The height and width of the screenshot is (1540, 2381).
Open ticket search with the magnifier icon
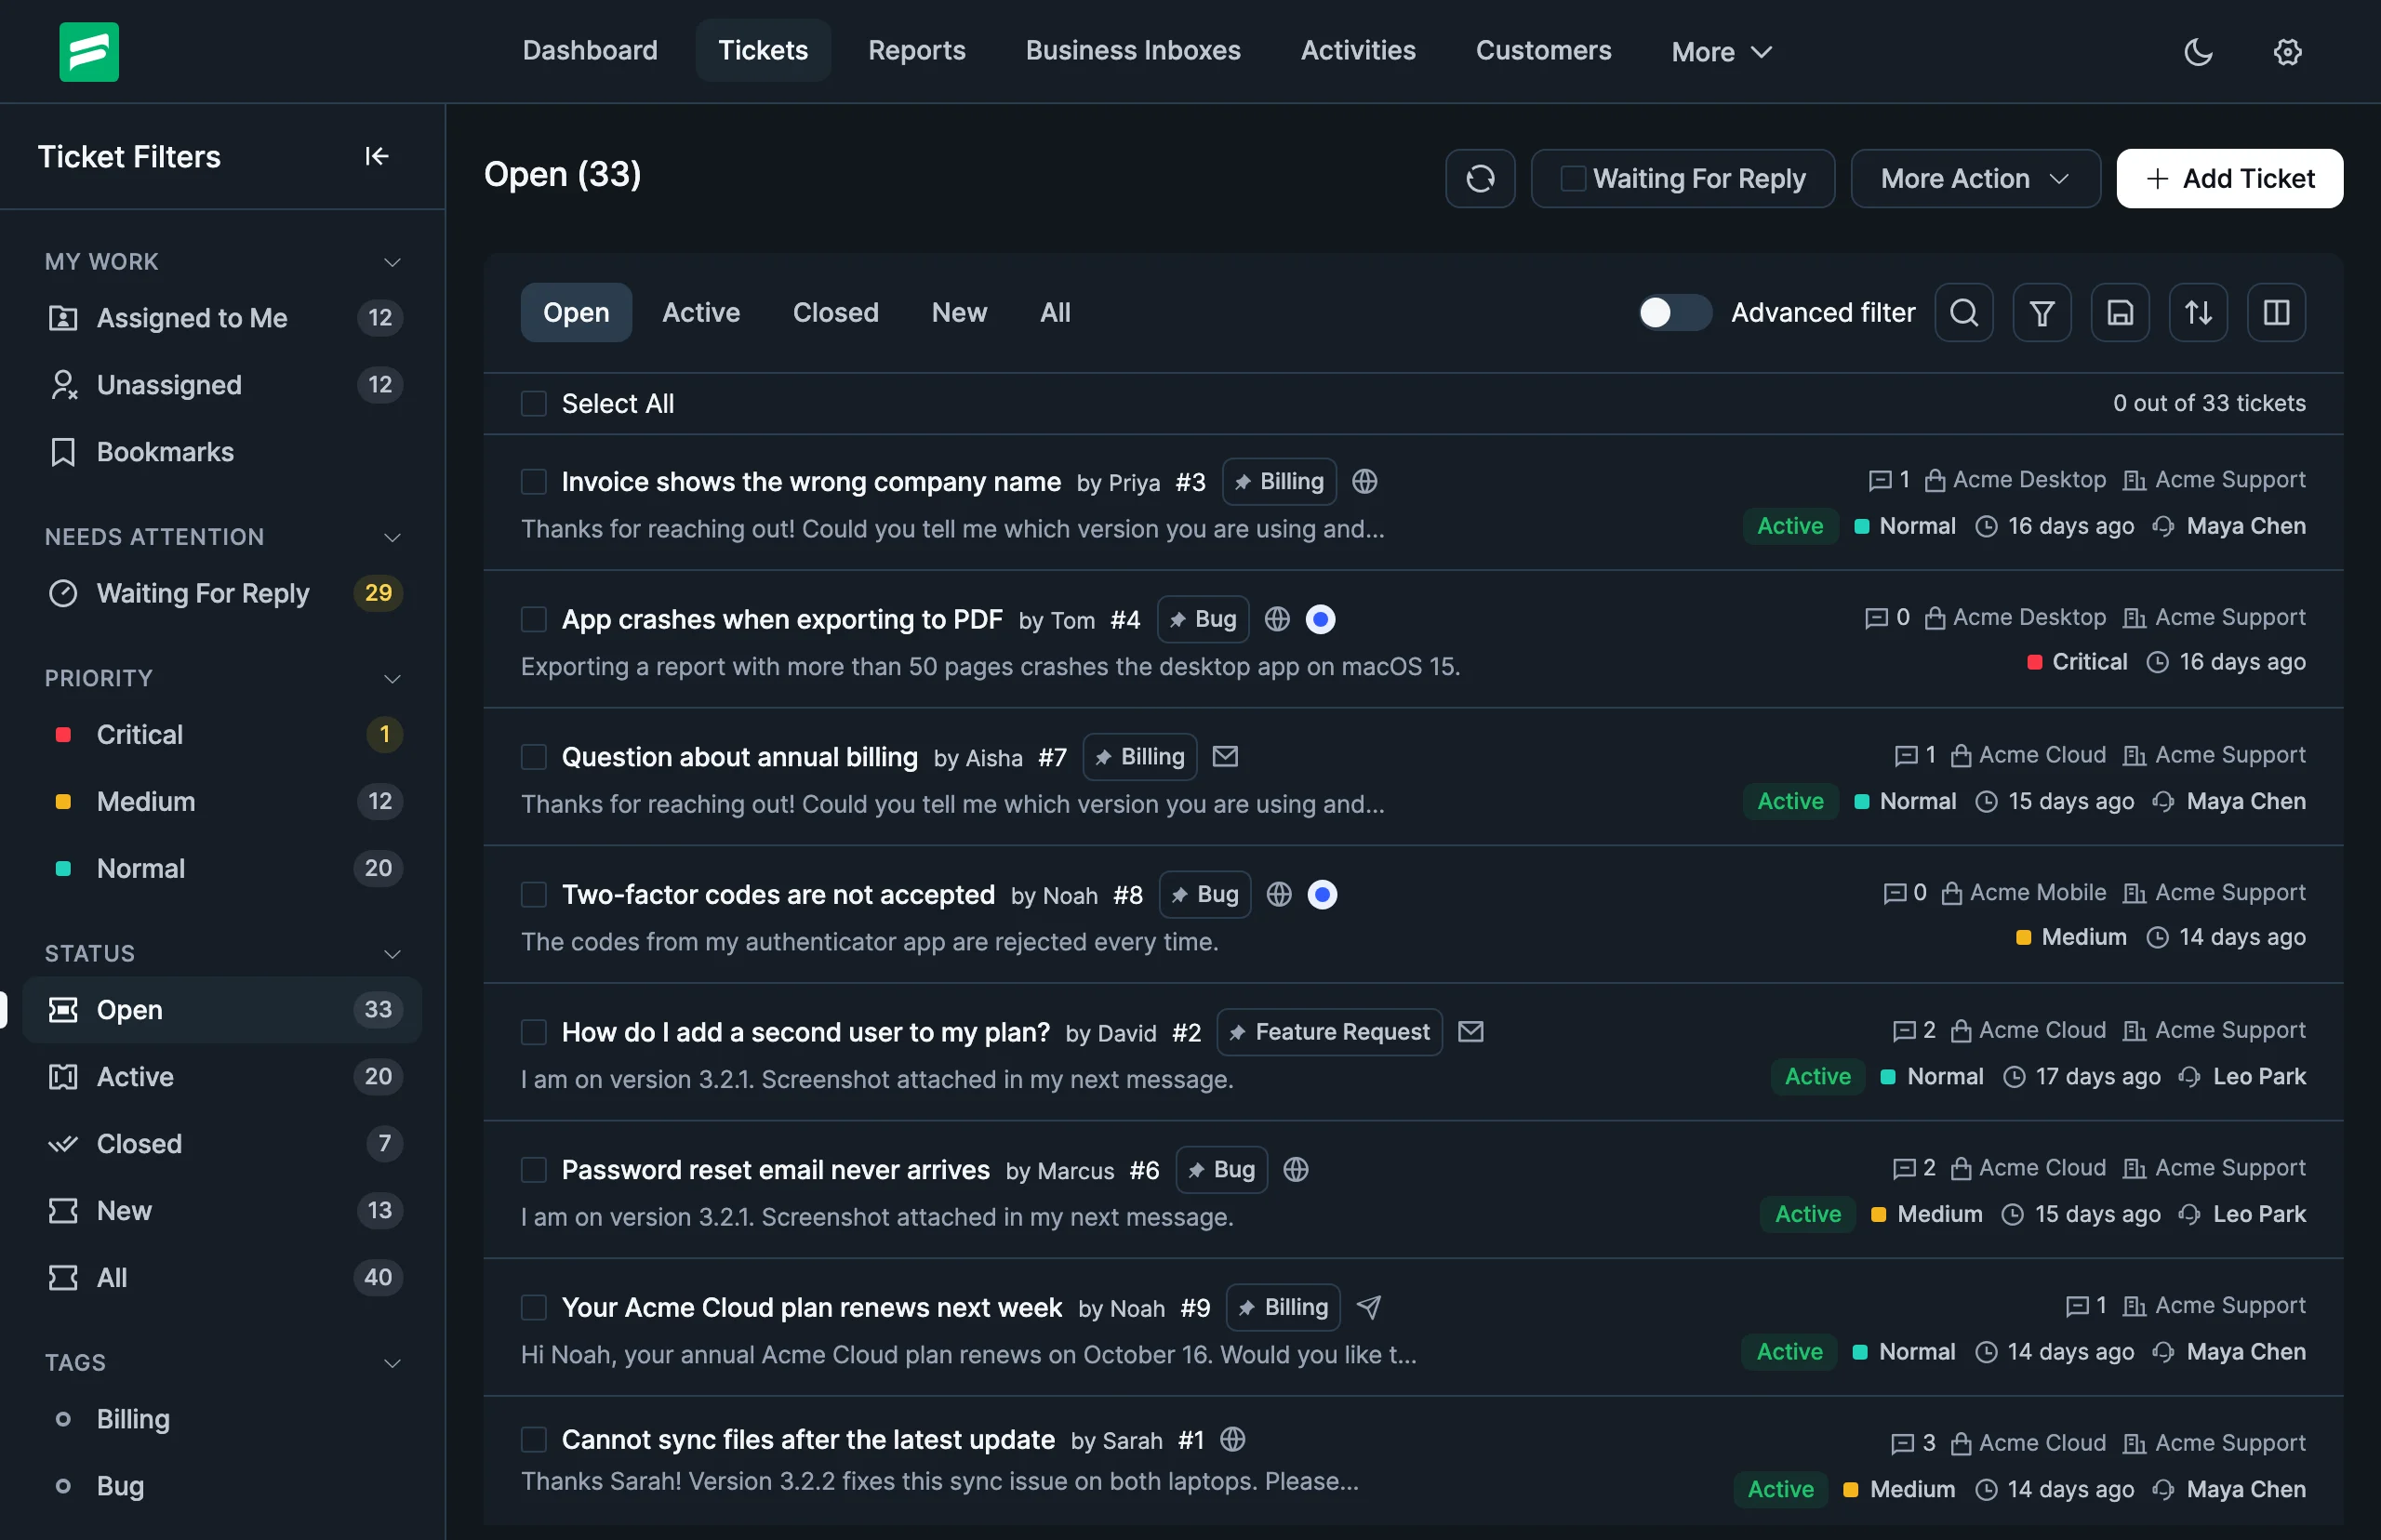coord(1964,313)
